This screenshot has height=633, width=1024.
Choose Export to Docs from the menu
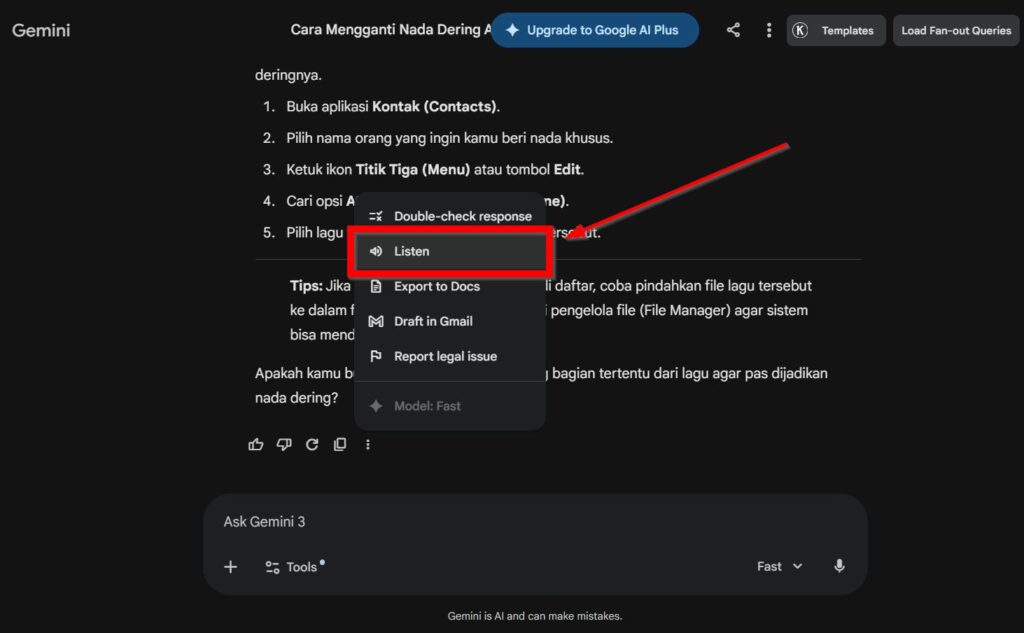point(437,286)
